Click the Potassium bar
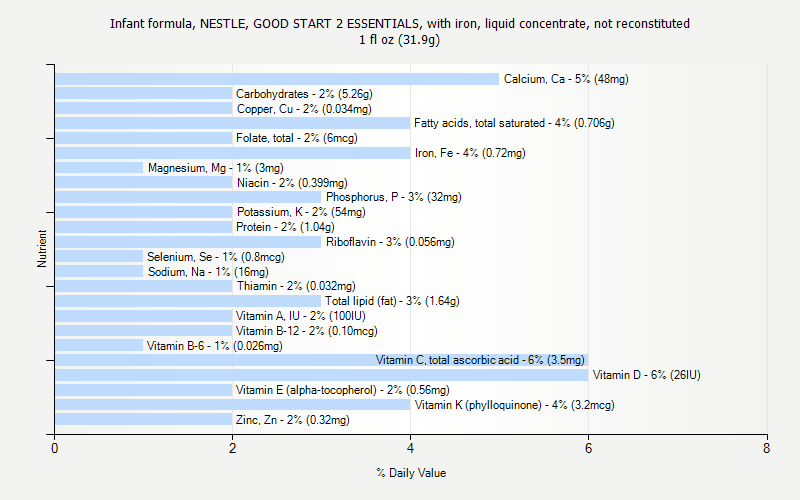The image size is (800, 500). (x=144, y=212)
